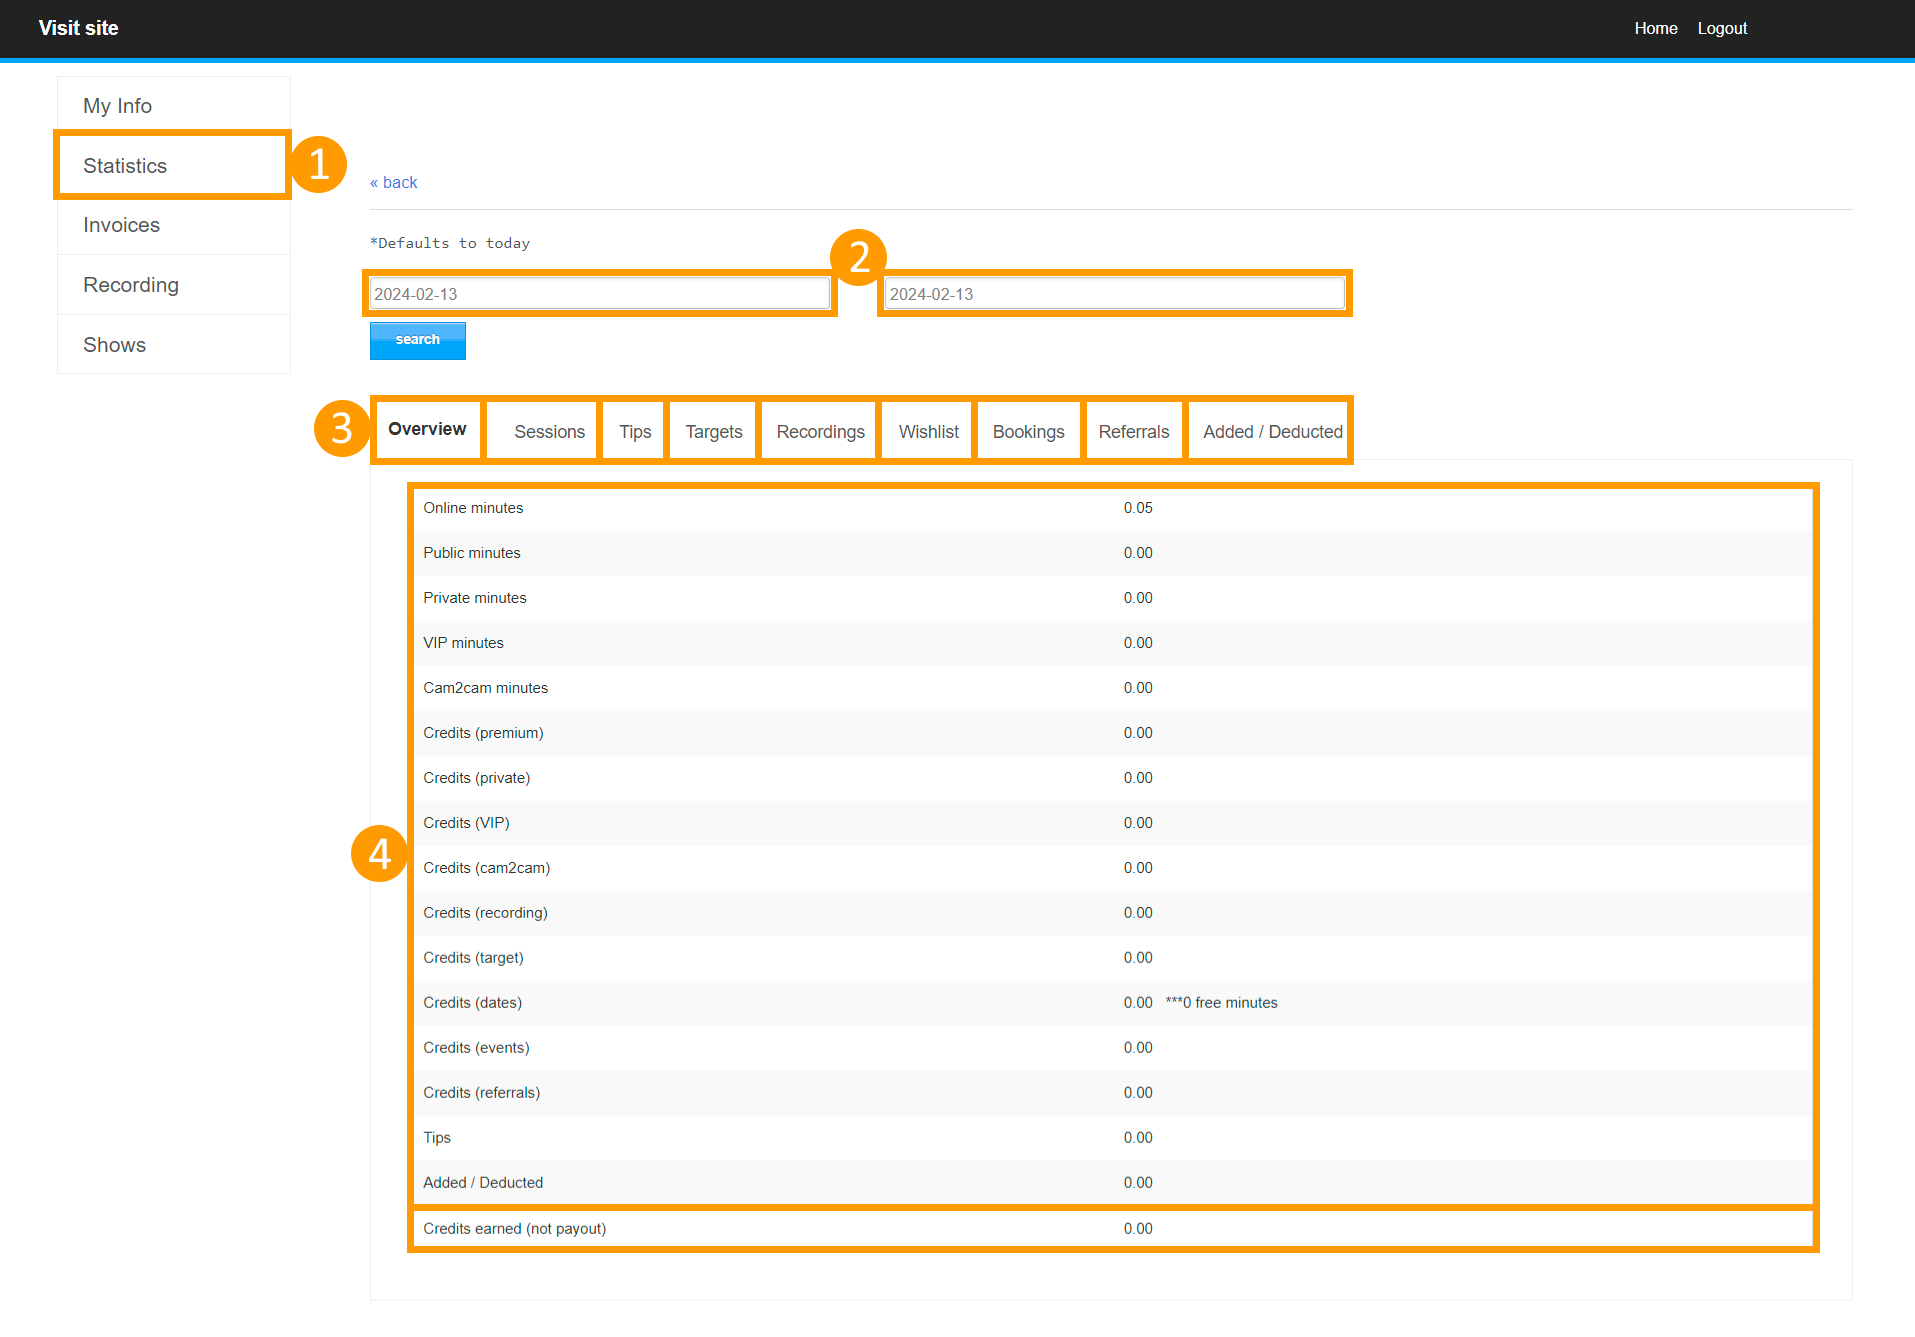Click Logout in the top bar

(x=1721, y=28)
